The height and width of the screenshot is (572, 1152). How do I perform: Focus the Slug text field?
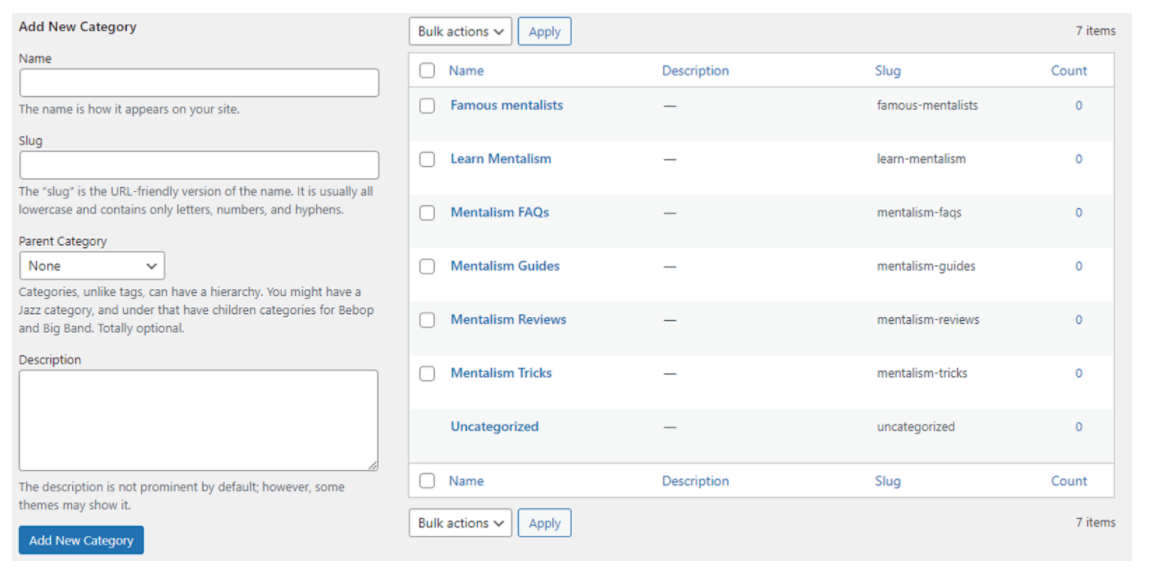coord(199,165)
